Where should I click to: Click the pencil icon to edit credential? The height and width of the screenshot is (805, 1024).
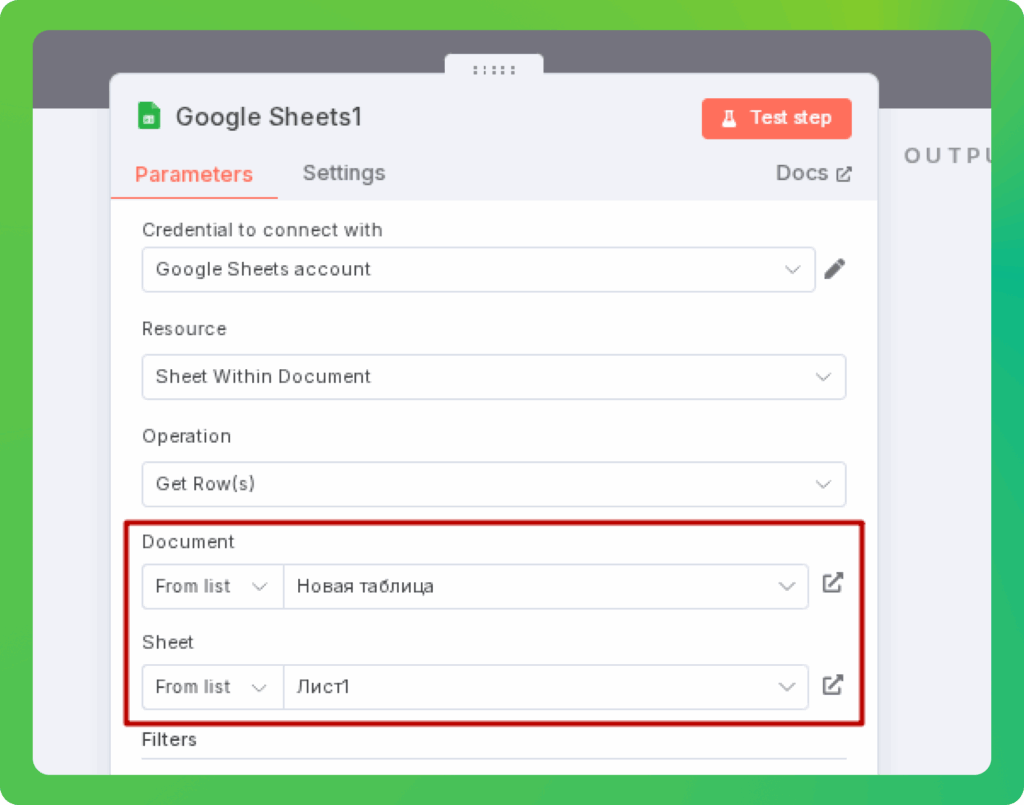pyautogui.click(x=835, y=269)
